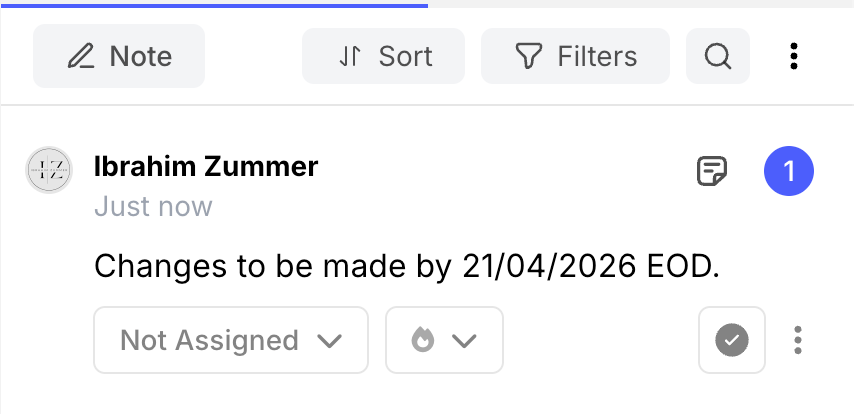
Task: Select the comment text about 21/04/2026 EOD
Action: point(407,267)
